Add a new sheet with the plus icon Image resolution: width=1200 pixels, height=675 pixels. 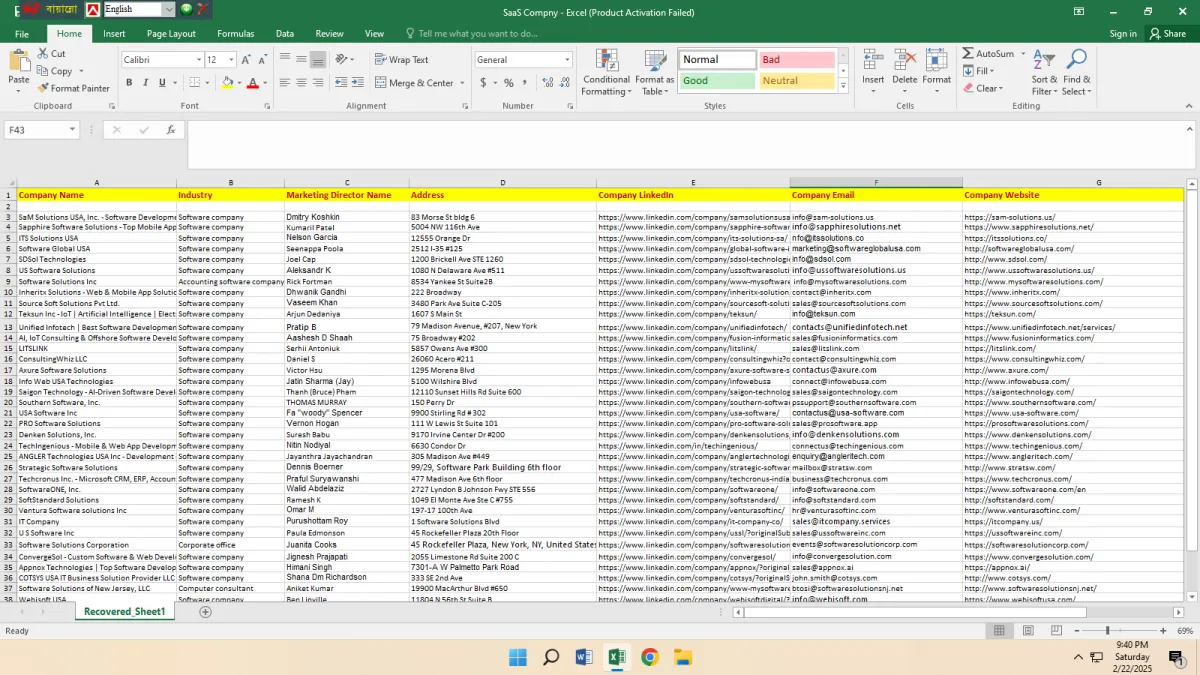205,611
